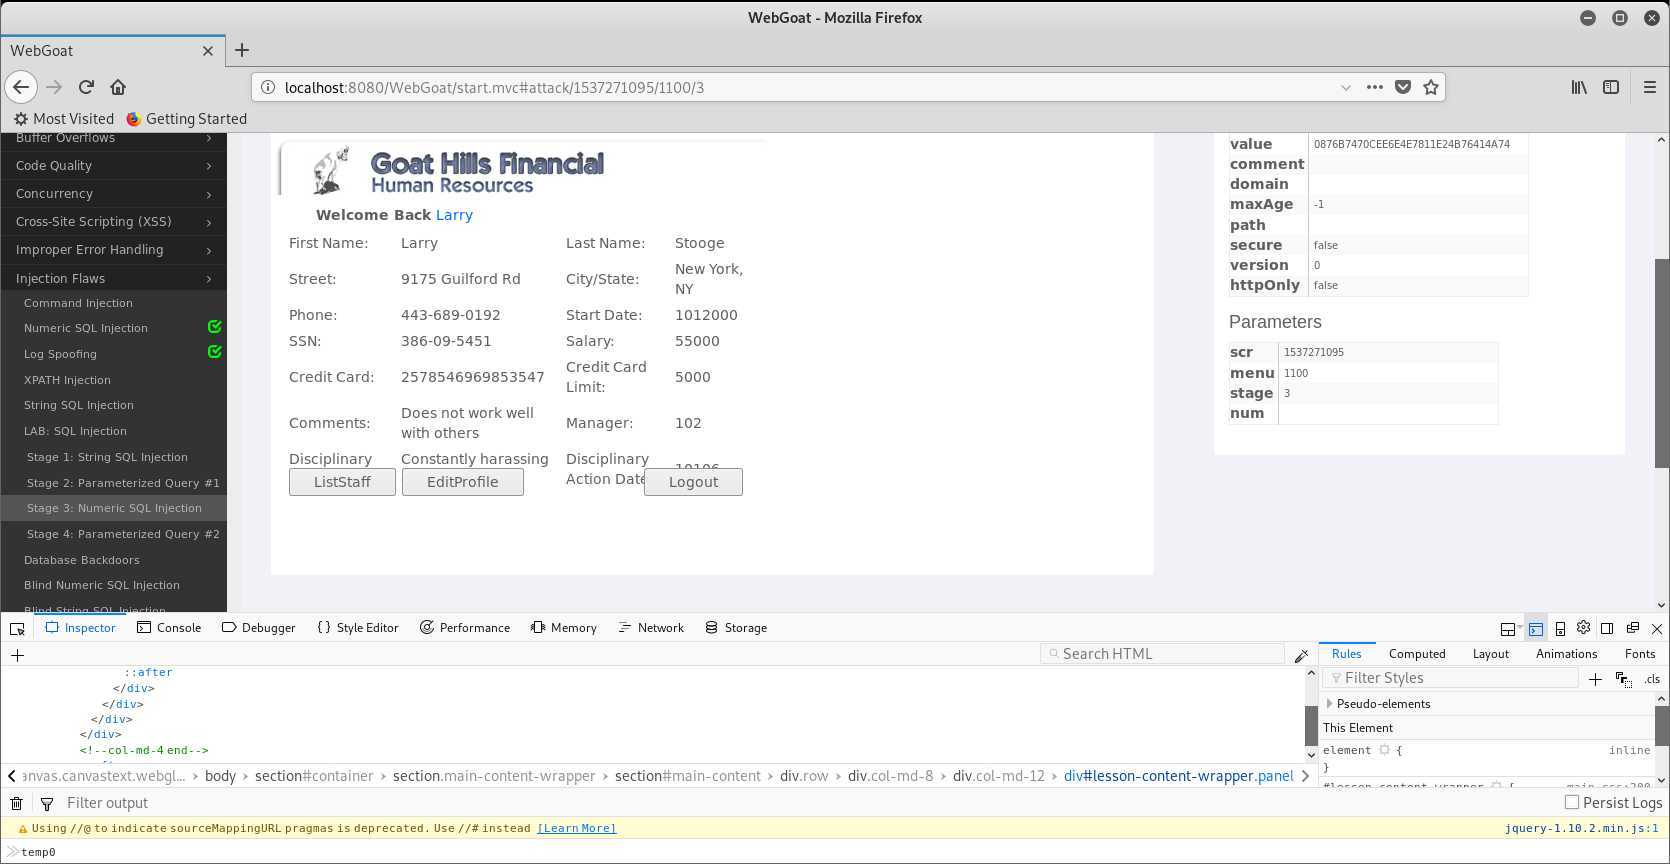
Task: Switch to the Debugger tab
Action: [258, 628]
